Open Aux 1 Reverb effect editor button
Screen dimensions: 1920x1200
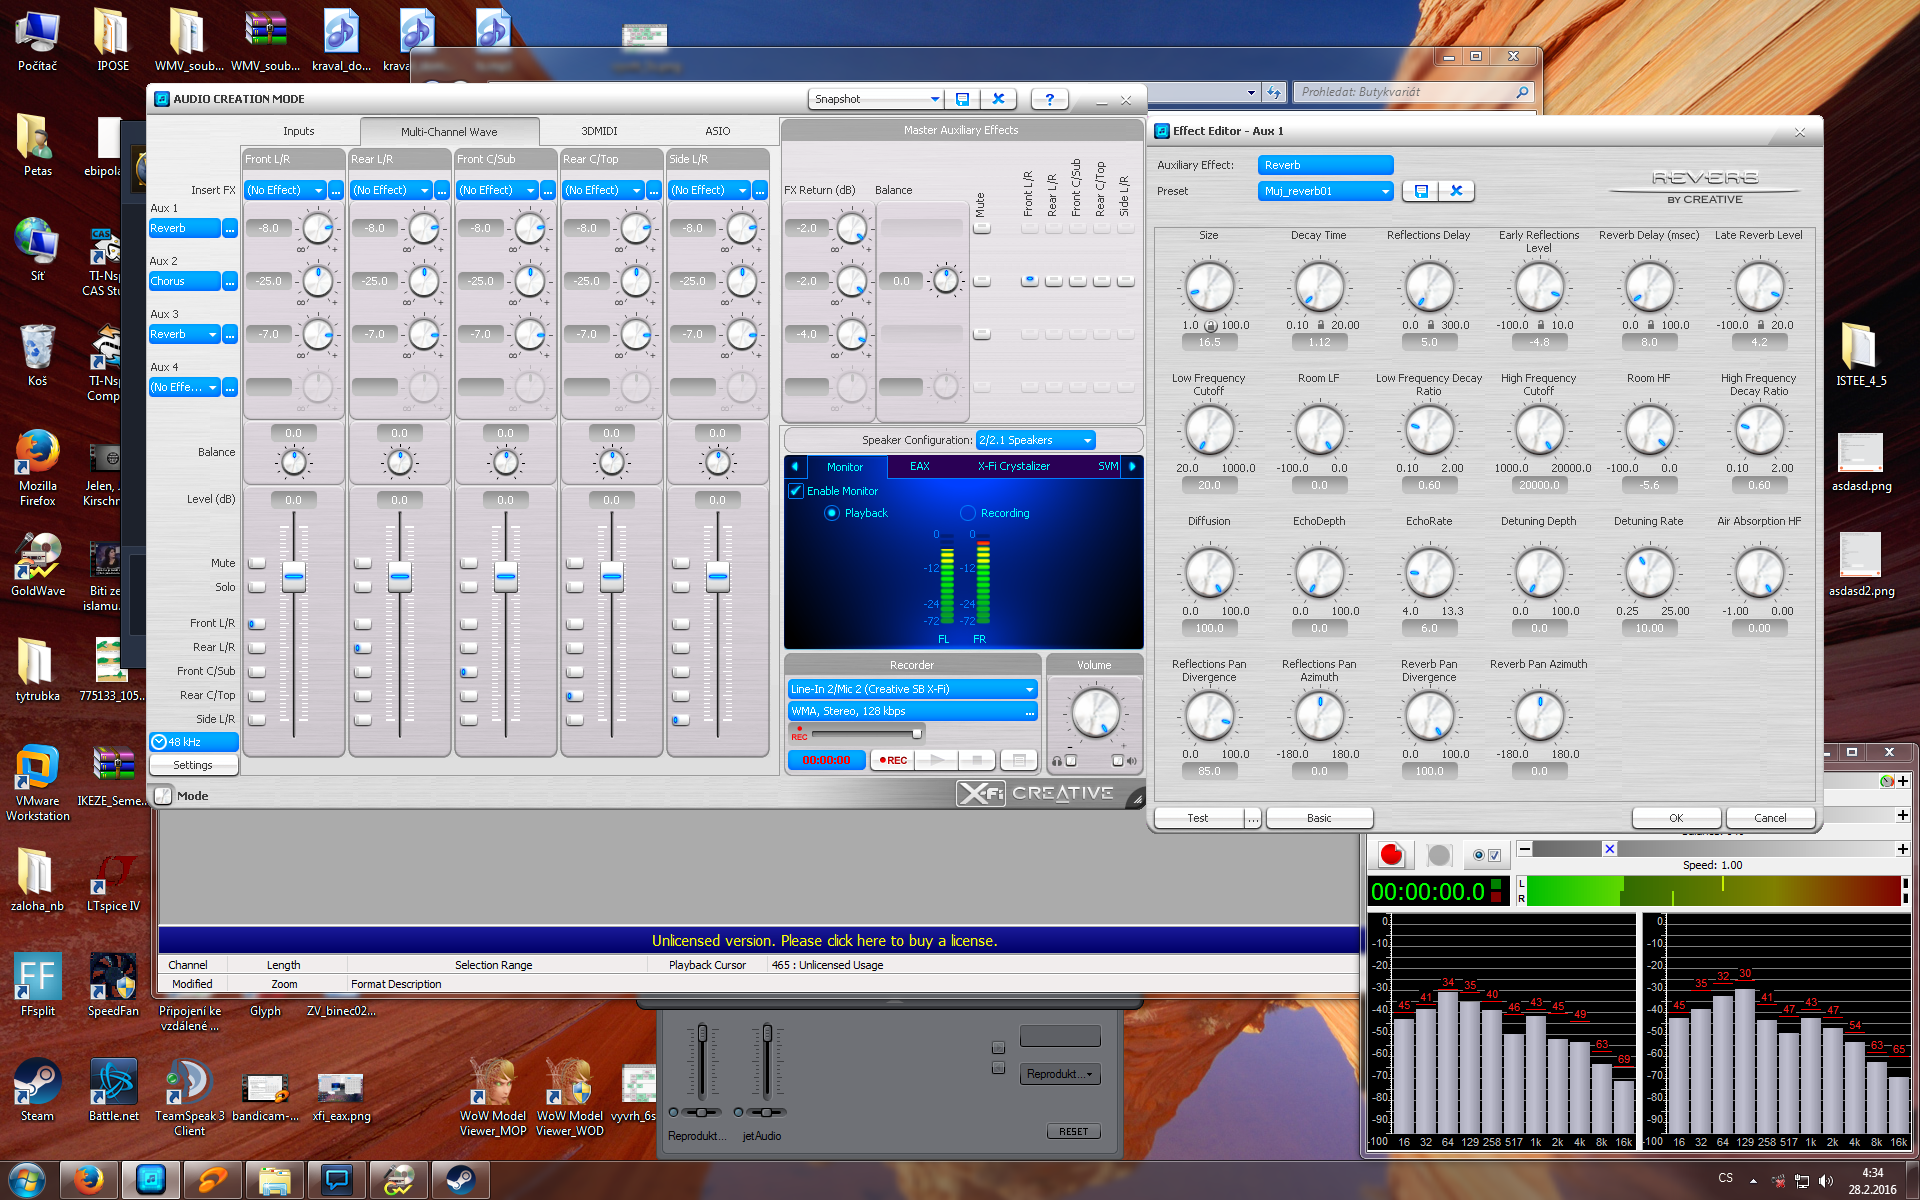(230, 229)
